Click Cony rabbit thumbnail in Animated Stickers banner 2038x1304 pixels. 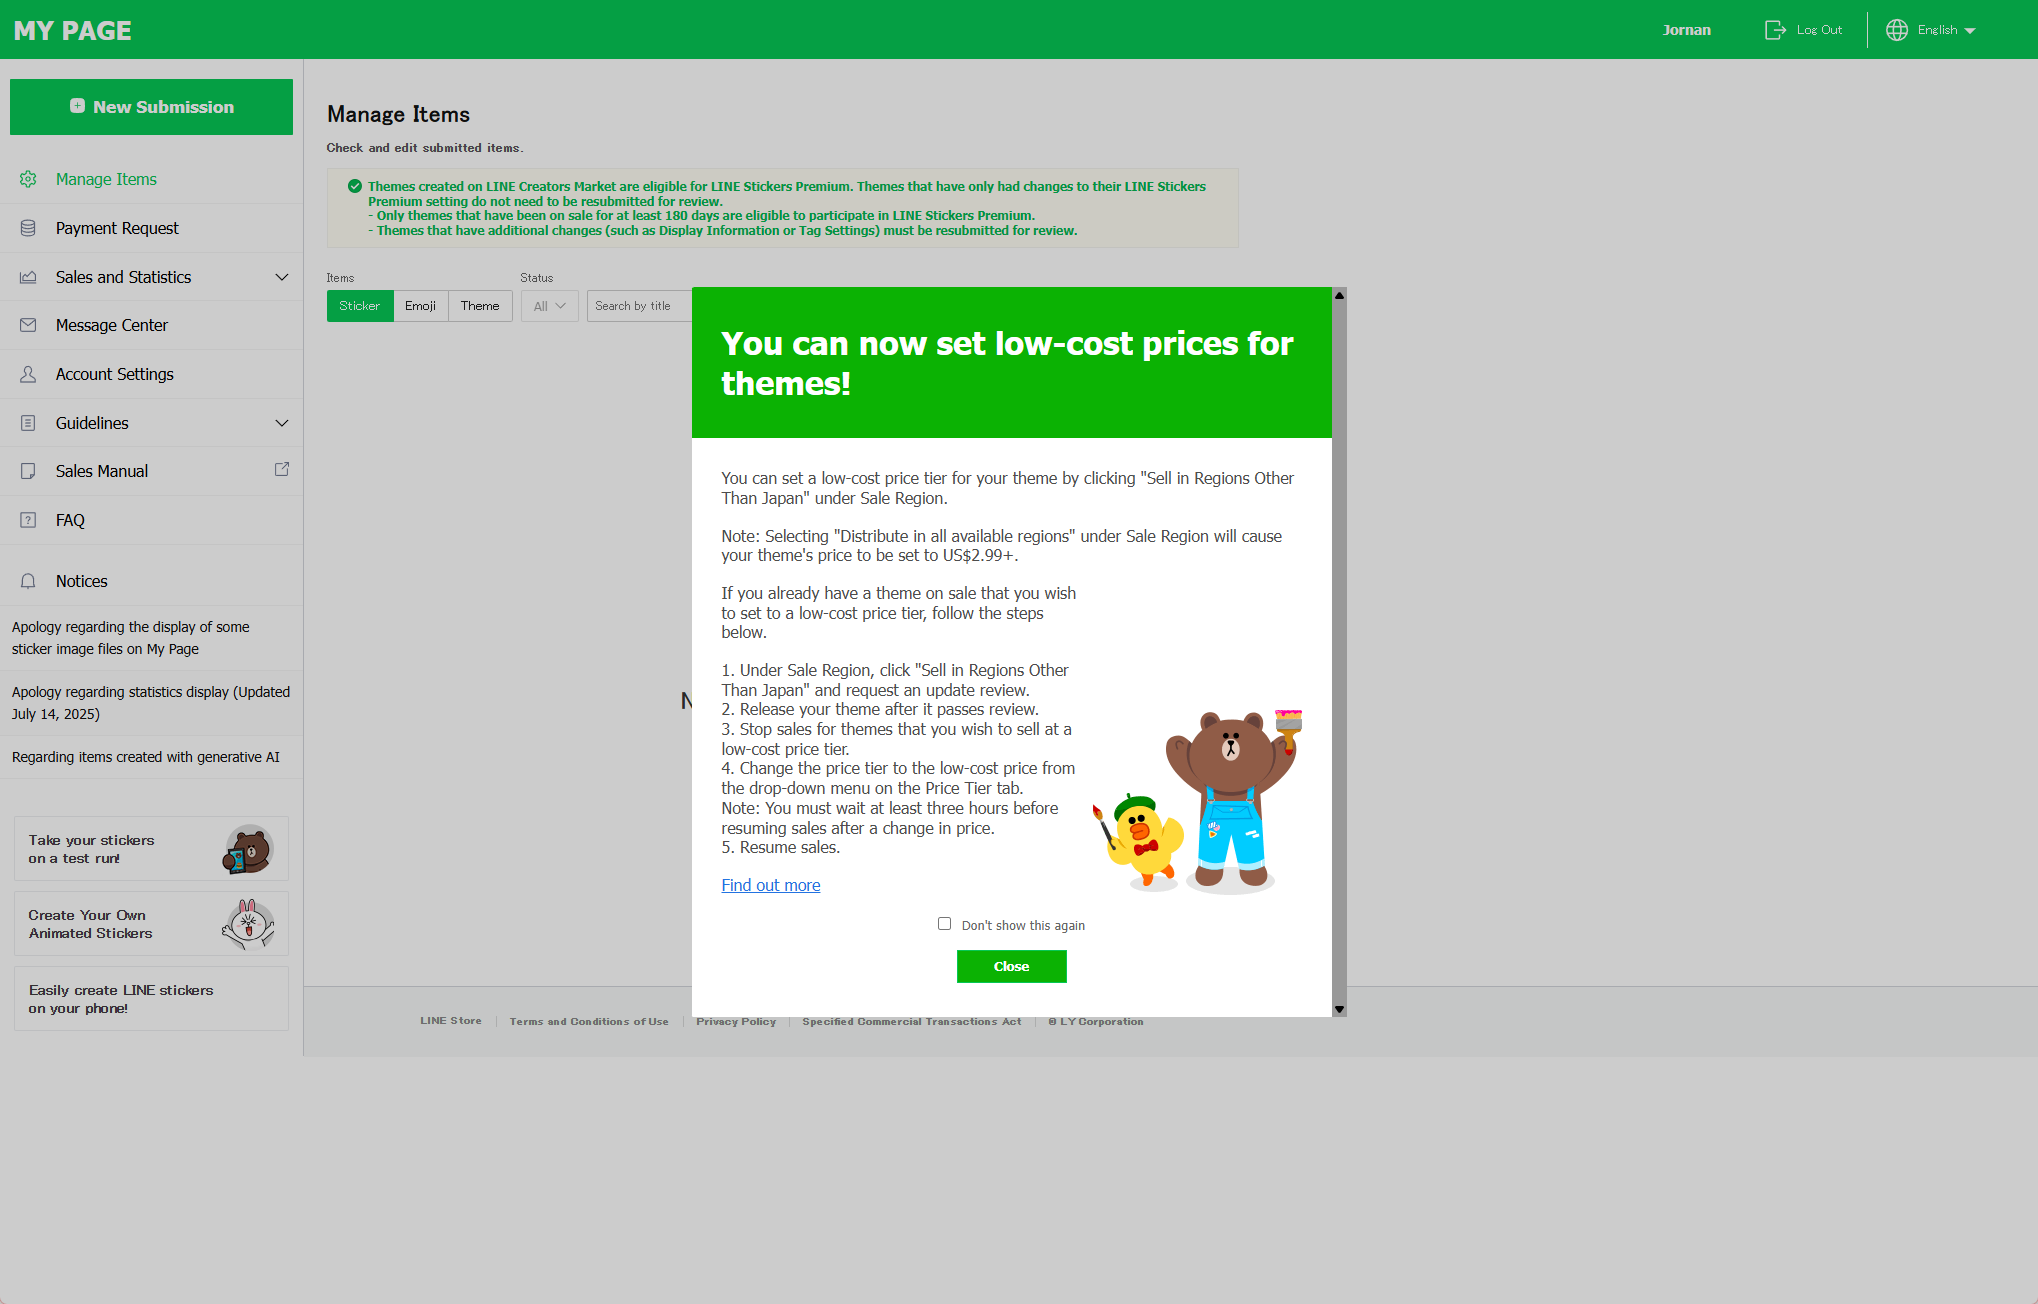point(248,924)
